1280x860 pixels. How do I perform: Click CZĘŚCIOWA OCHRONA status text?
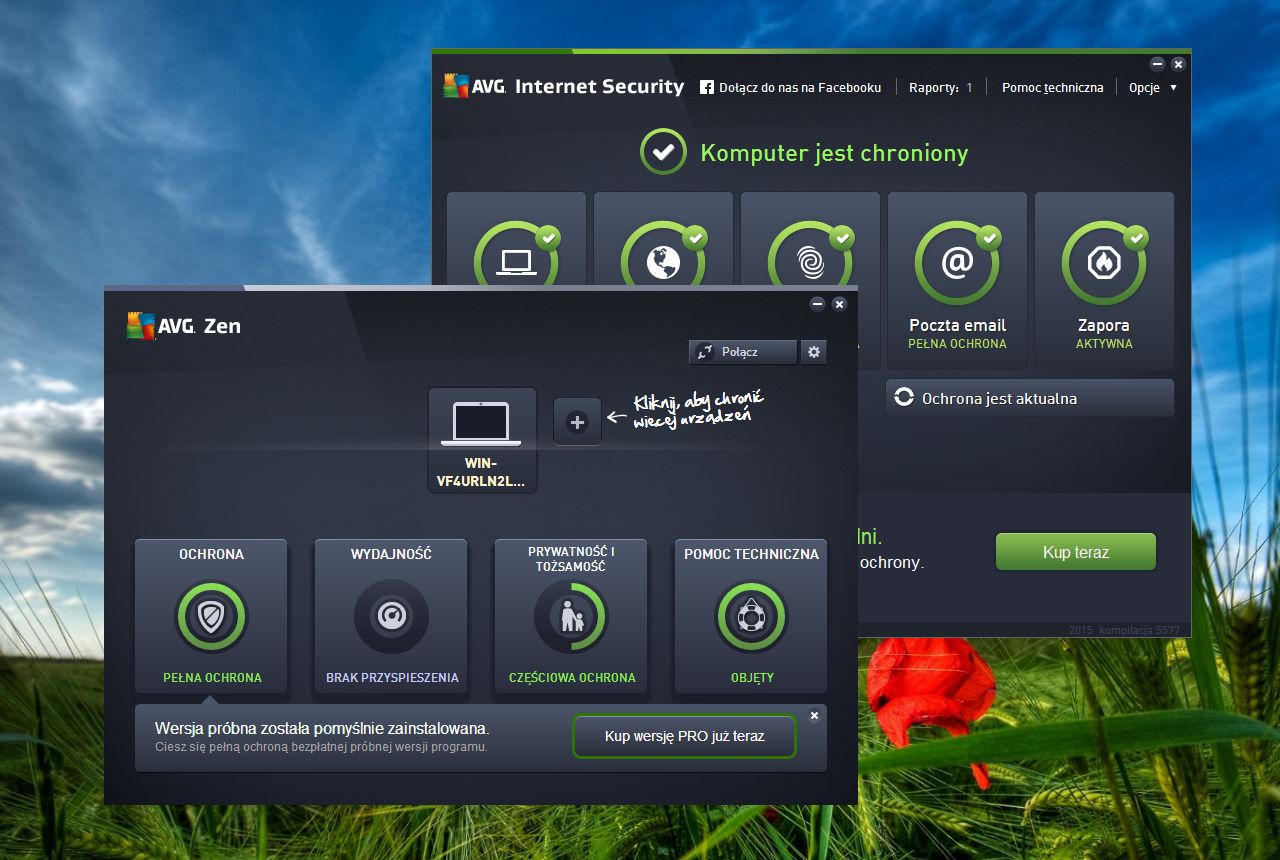(572, 678)
